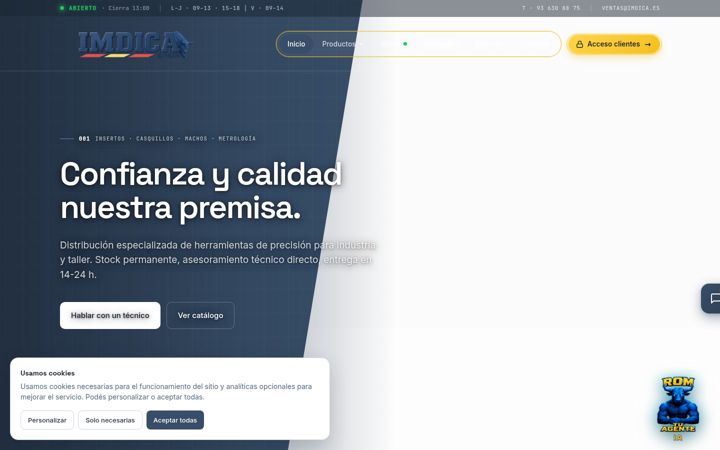The width and height of the screenshot is (720, 450).
Task: Click the green dot in navigation bar
Action: [x=405, y=44]
